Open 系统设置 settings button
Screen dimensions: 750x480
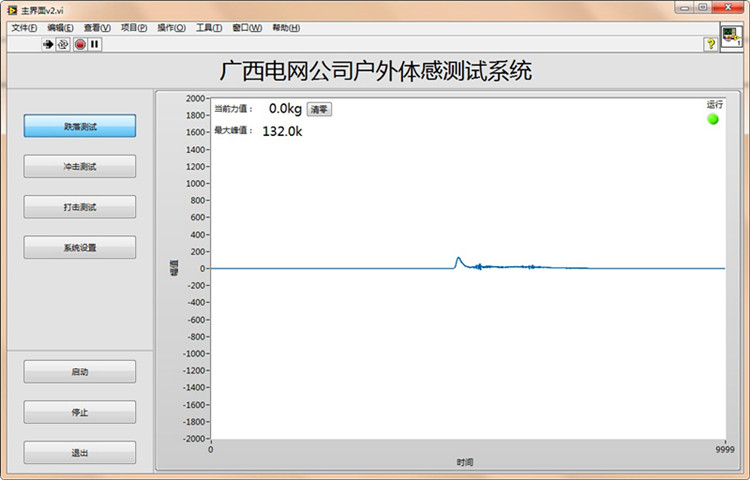click(x=80, y=247)
